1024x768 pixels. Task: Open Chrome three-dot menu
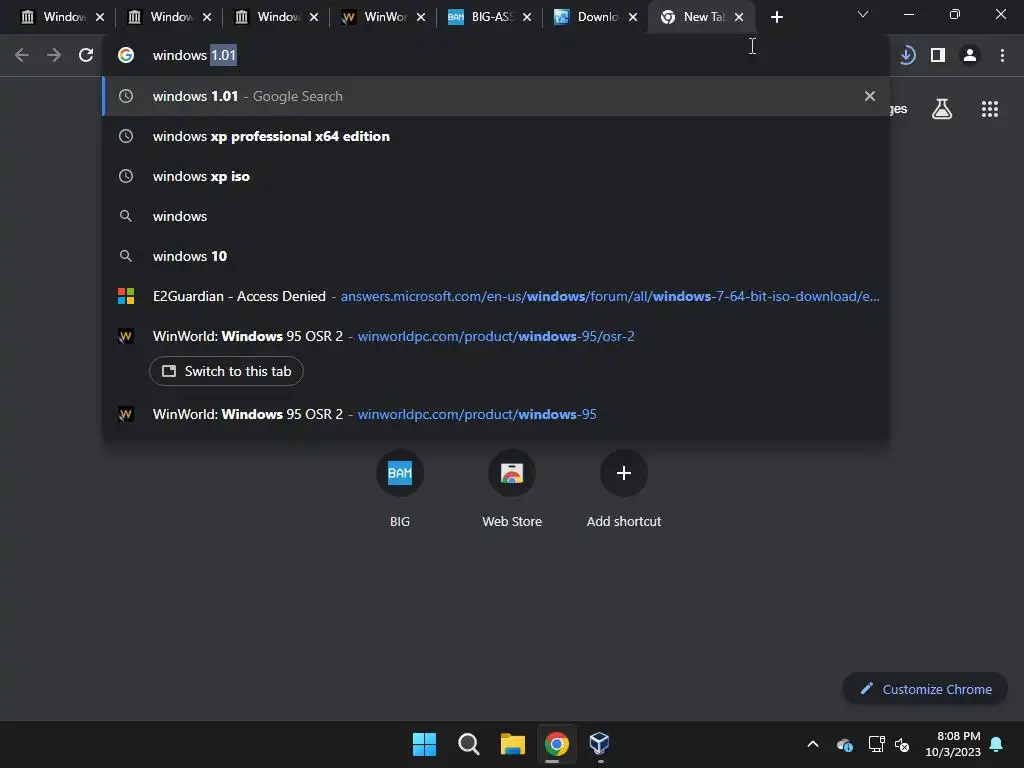pyautogui.click(x=1002, y=56)
